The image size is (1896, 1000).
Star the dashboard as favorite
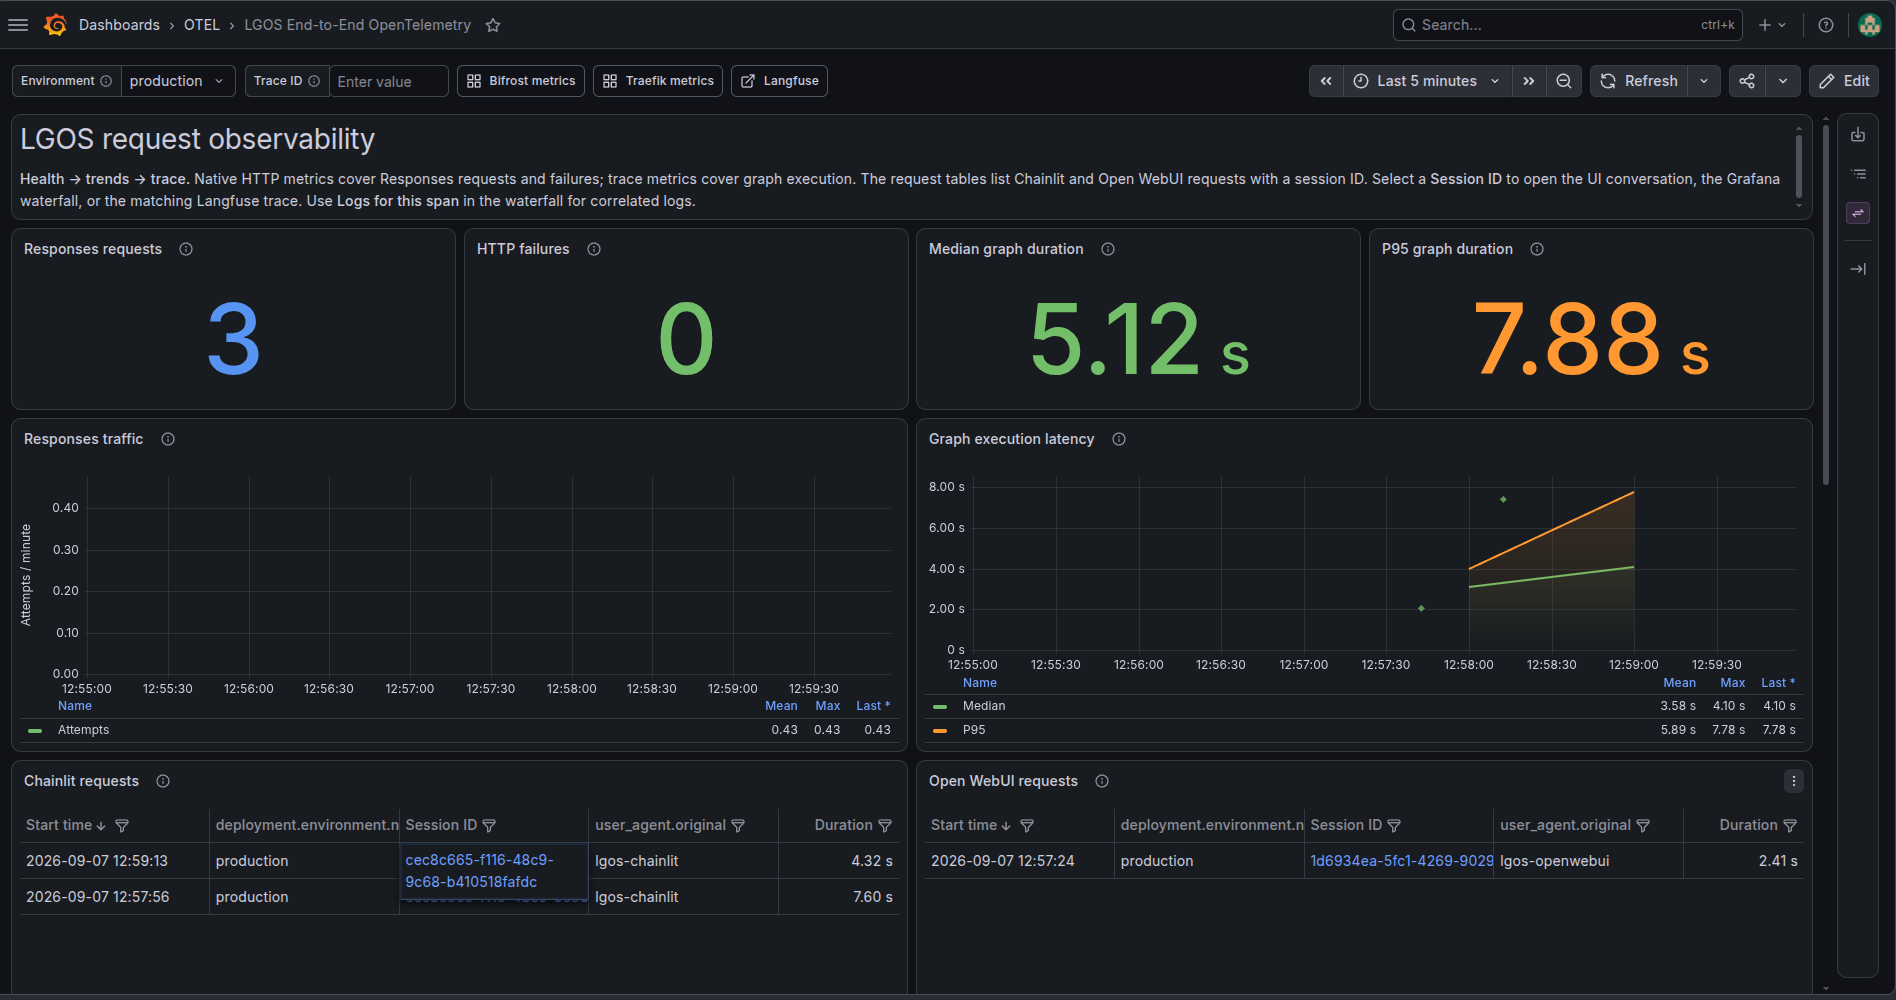pos(493,25)
